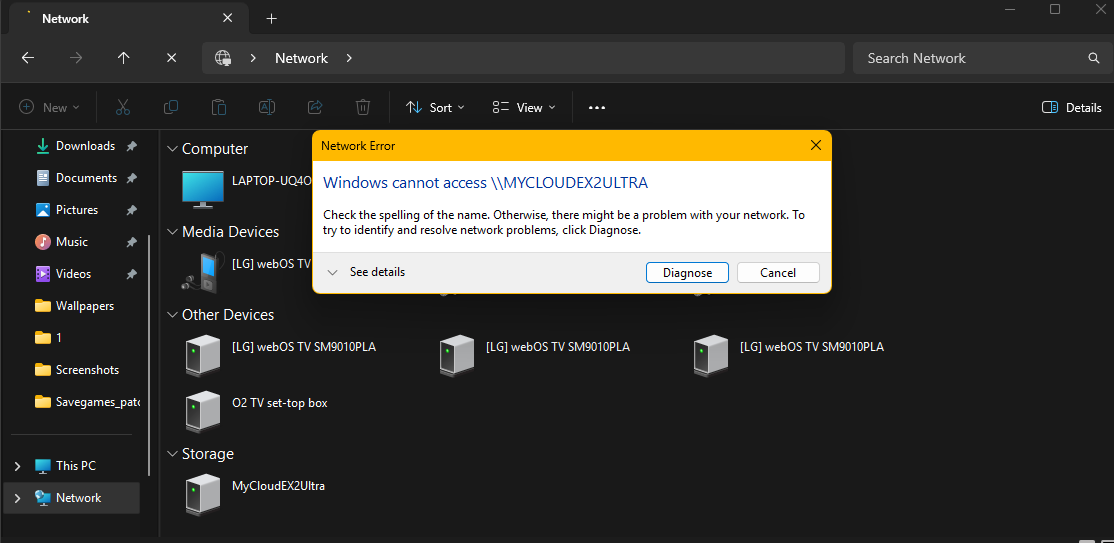Screen dimensions: 1114x543
Task: Select Network in the sidebar
Action: 78,498
